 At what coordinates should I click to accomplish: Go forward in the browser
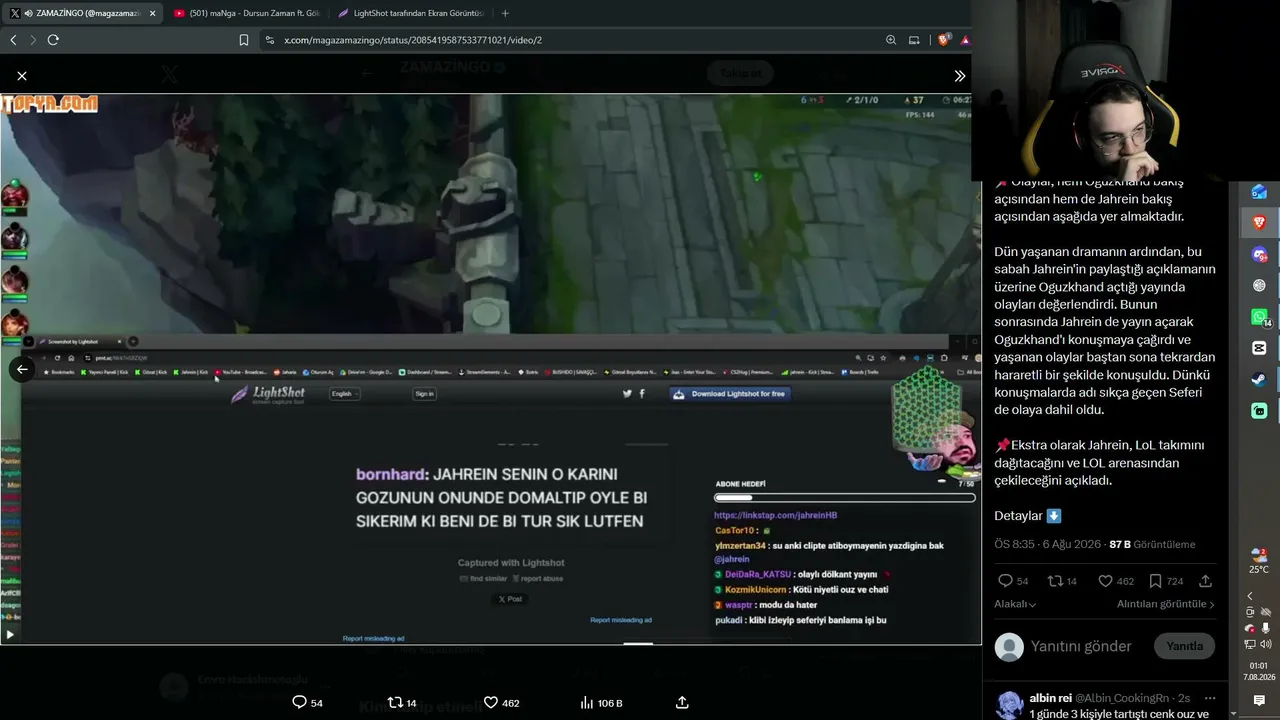[x=33, y=40]
